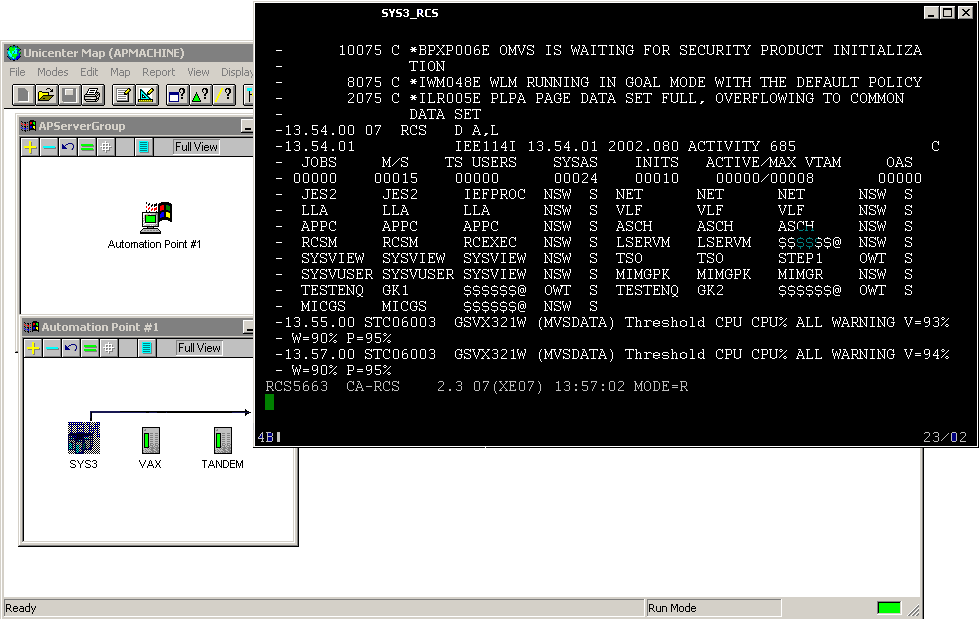Click white grid icon in APServerGroup toolbar
The height and width of the screenshot is (619, 980).
106,148
